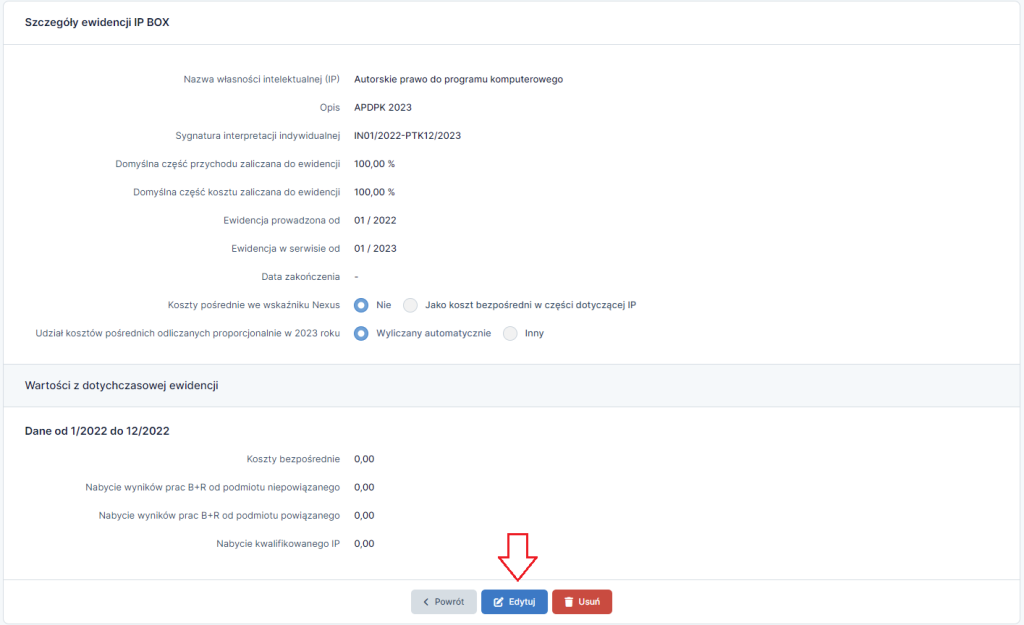Click the Usuń button
Viewport: 1024px width, 625px height.
coord(581,601)
